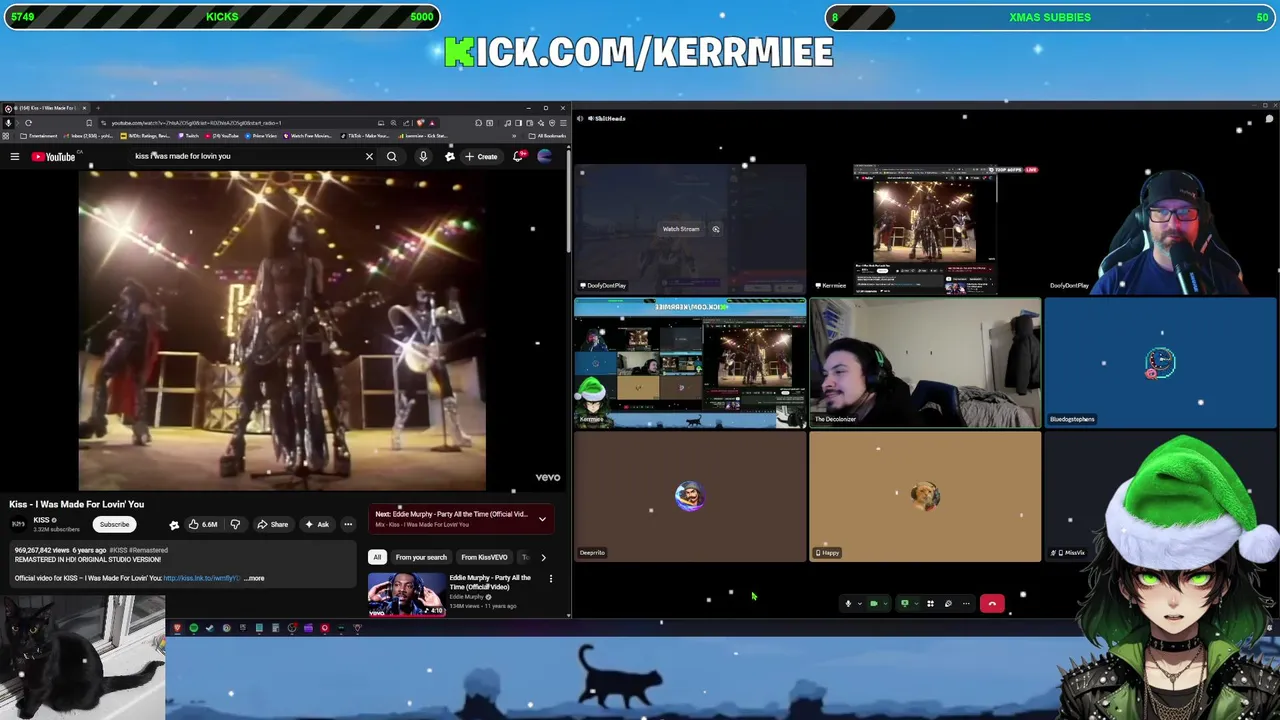Open Eddie Murphy Party All the Time thumbnail
The width and height of the screenshot is (1280, 720).
tap(407, 593)
